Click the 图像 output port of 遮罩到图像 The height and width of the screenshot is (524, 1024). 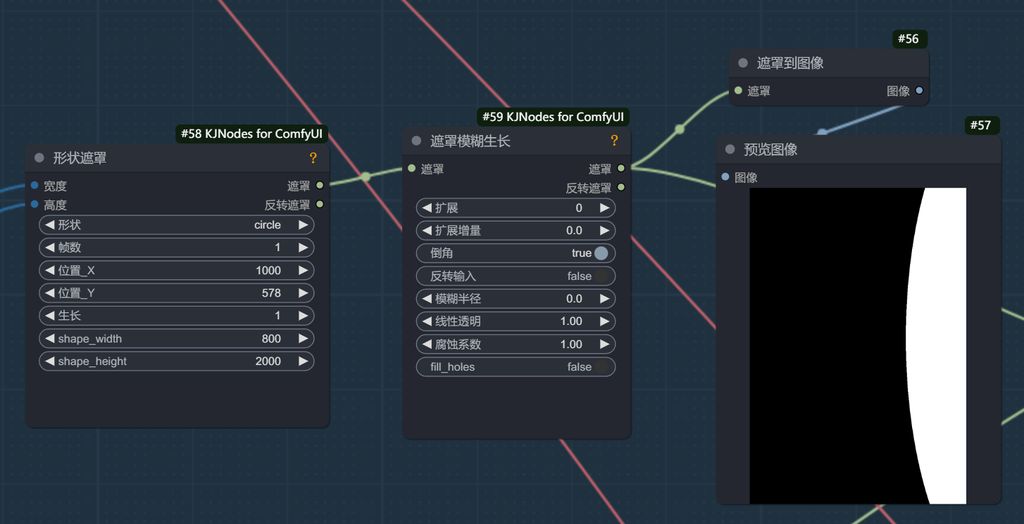click(919, 91)
